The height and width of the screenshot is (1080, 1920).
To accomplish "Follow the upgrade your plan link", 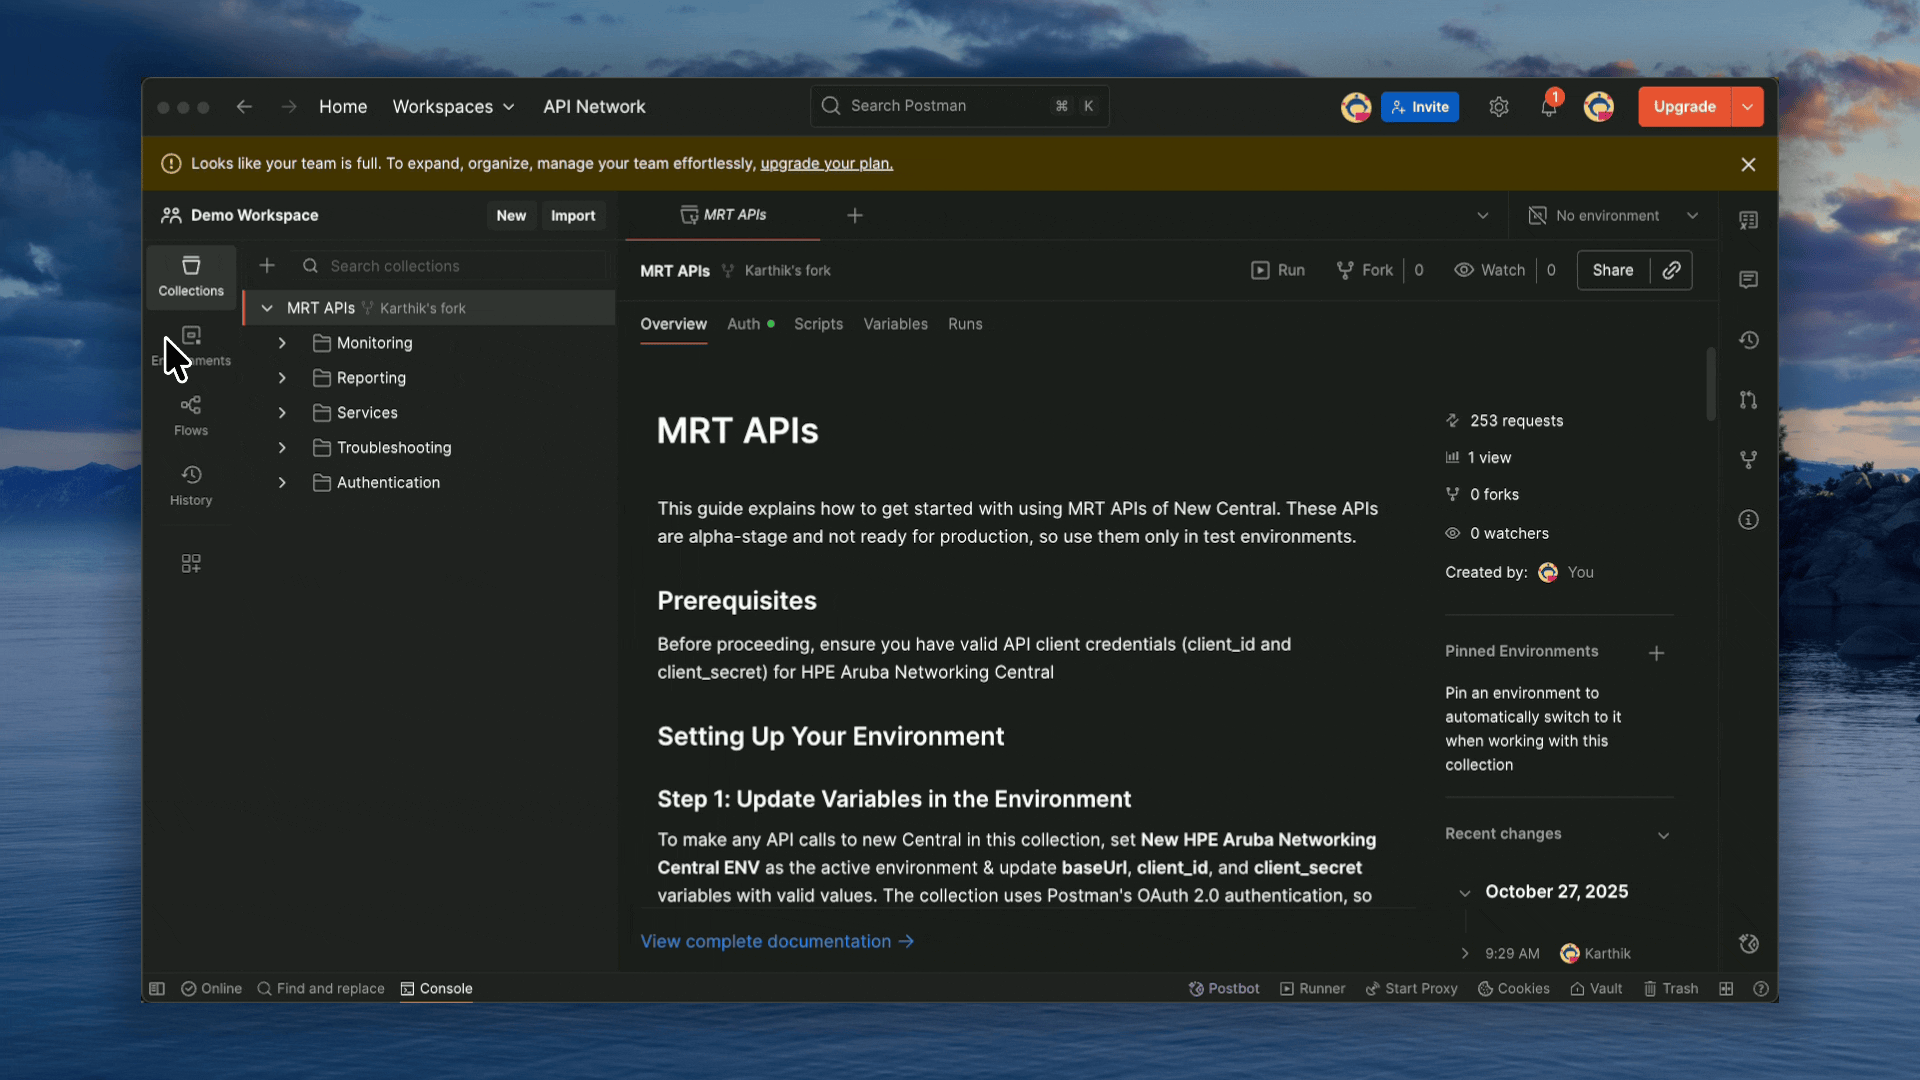I will (825, 163).
